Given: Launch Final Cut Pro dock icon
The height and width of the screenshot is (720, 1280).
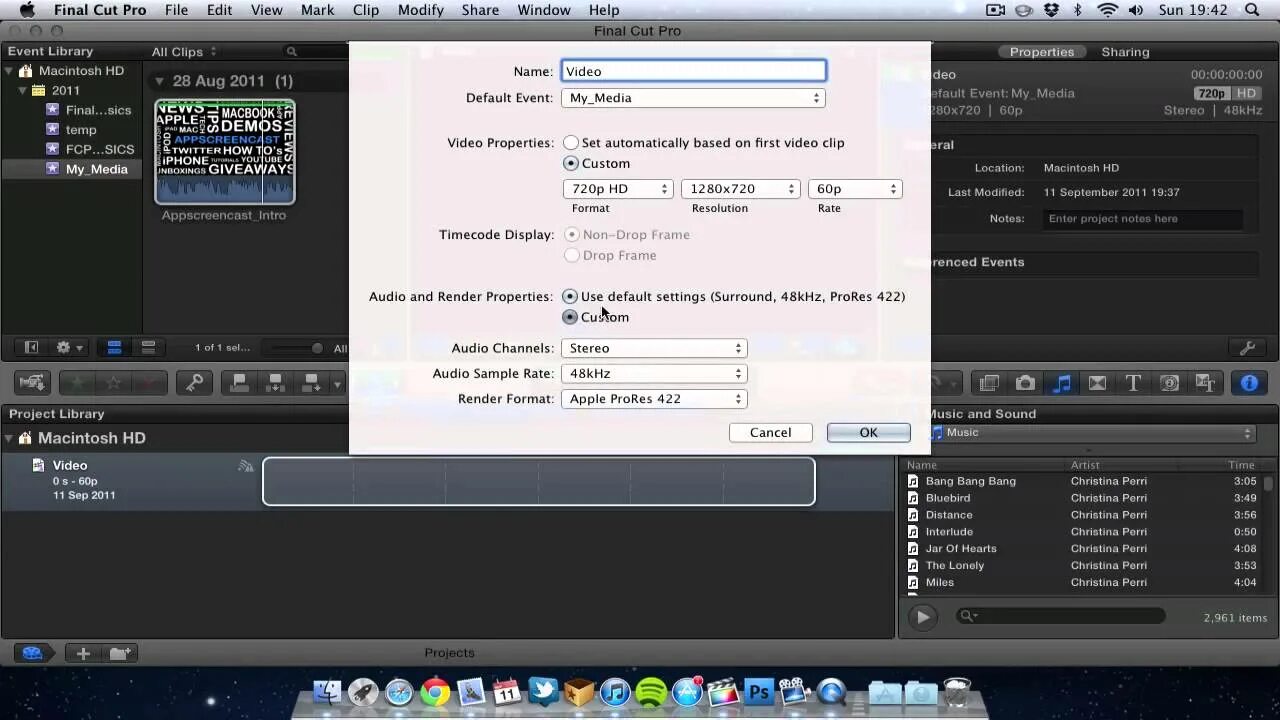Looking at the screenshot, I should (722, 692).
